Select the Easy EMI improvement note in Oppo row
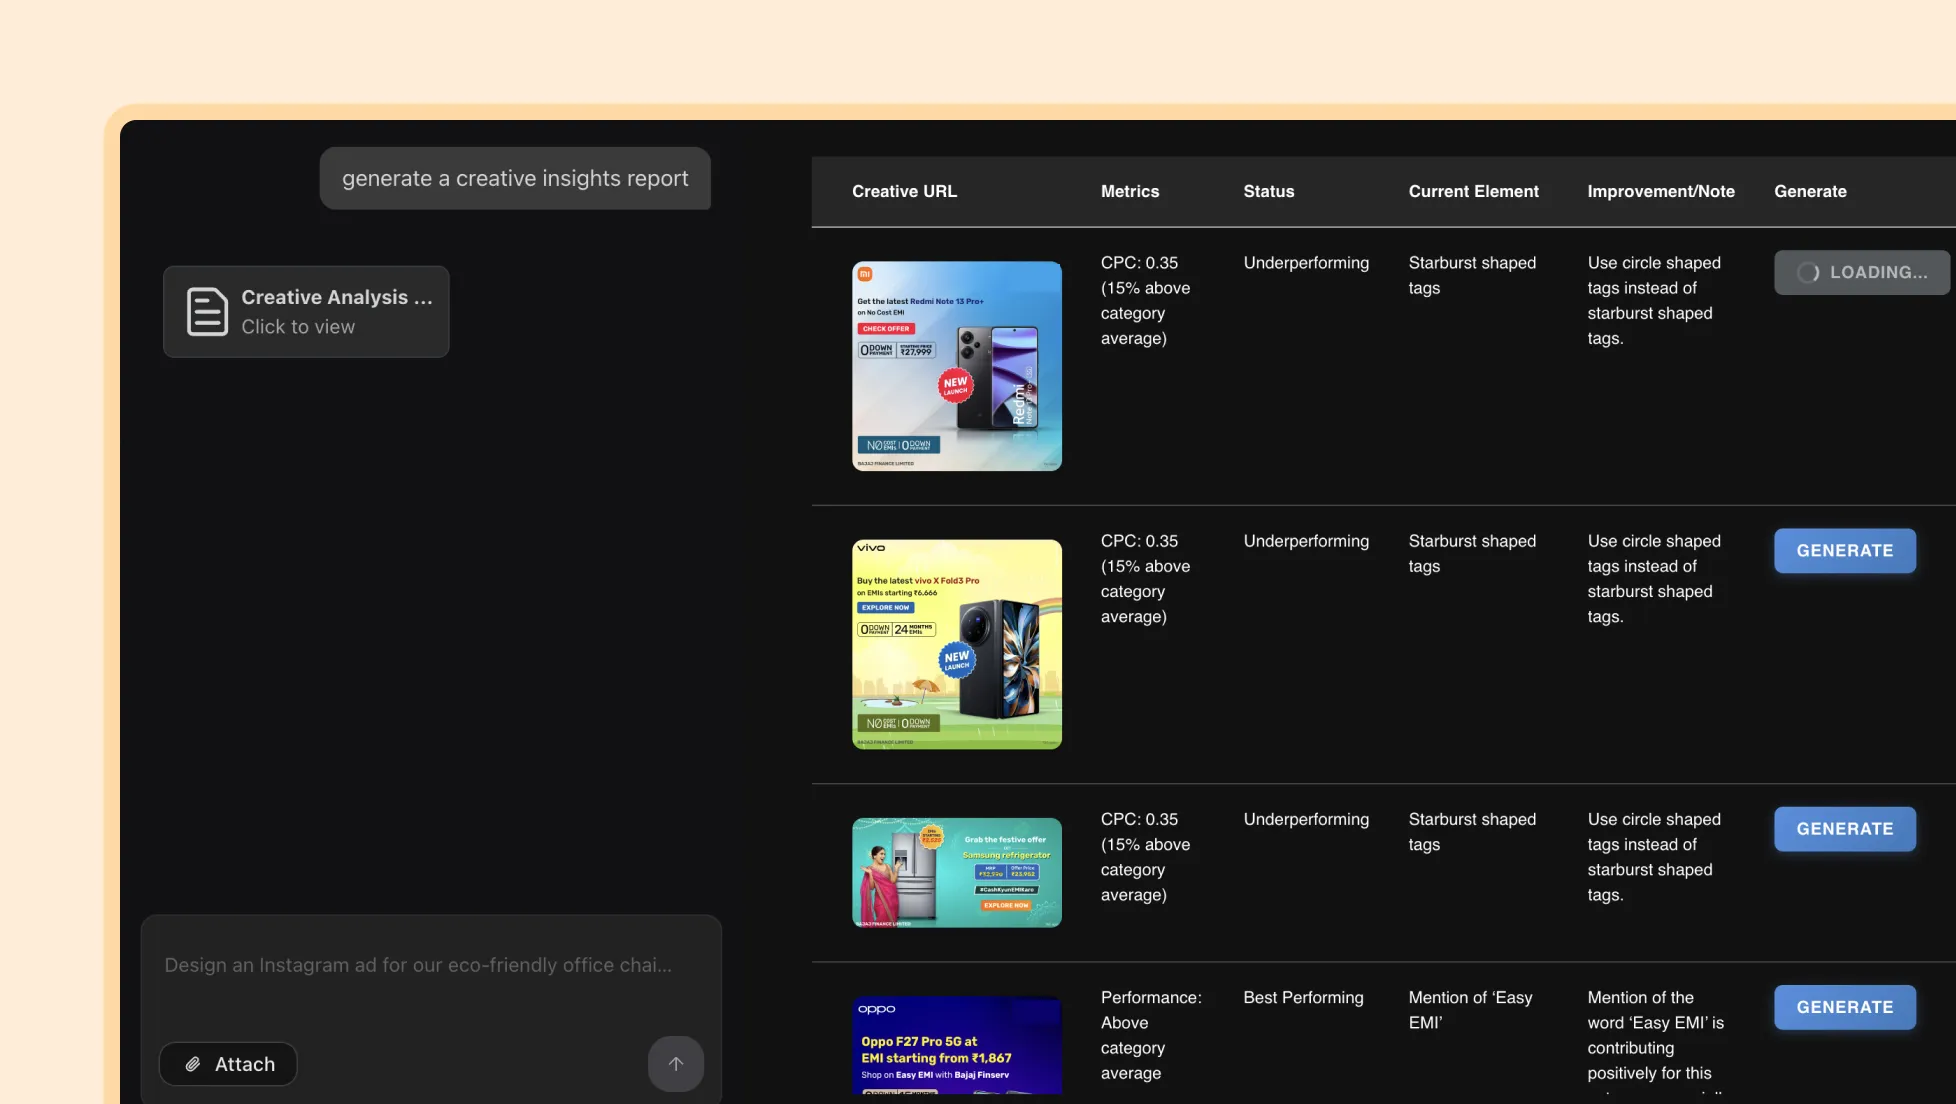This screenshot has height=1104, width=1956. [x=1655, y=1040]
